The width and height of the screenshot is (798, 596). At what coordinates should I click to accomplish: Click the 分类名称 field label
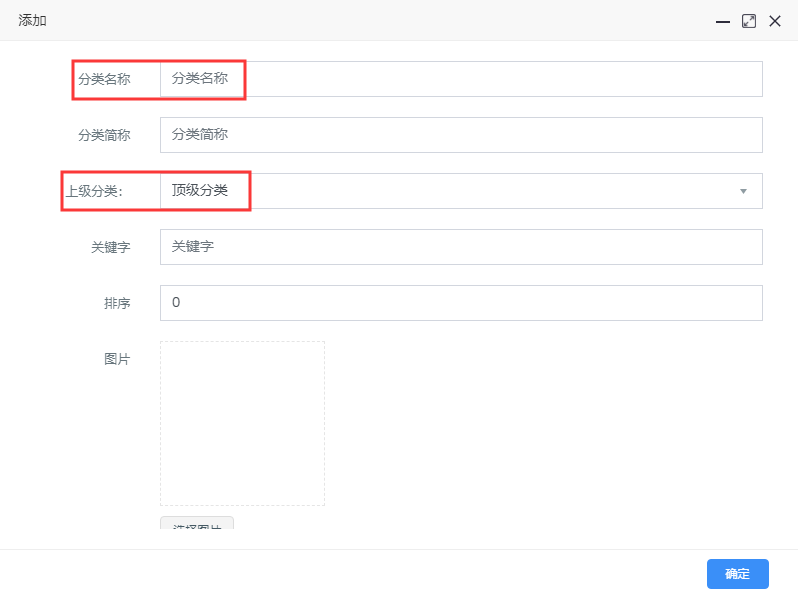point(104,79)
